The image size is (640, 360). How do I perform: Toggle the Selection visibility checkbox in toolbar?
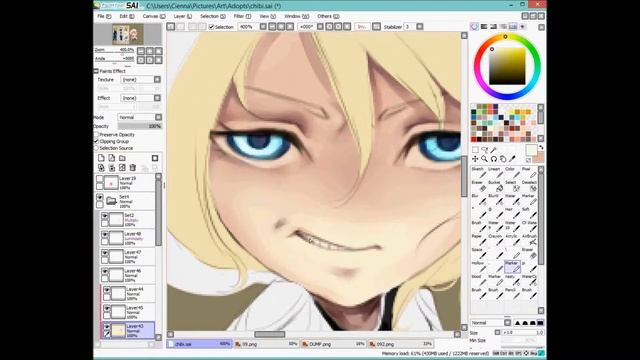point(211,27)
